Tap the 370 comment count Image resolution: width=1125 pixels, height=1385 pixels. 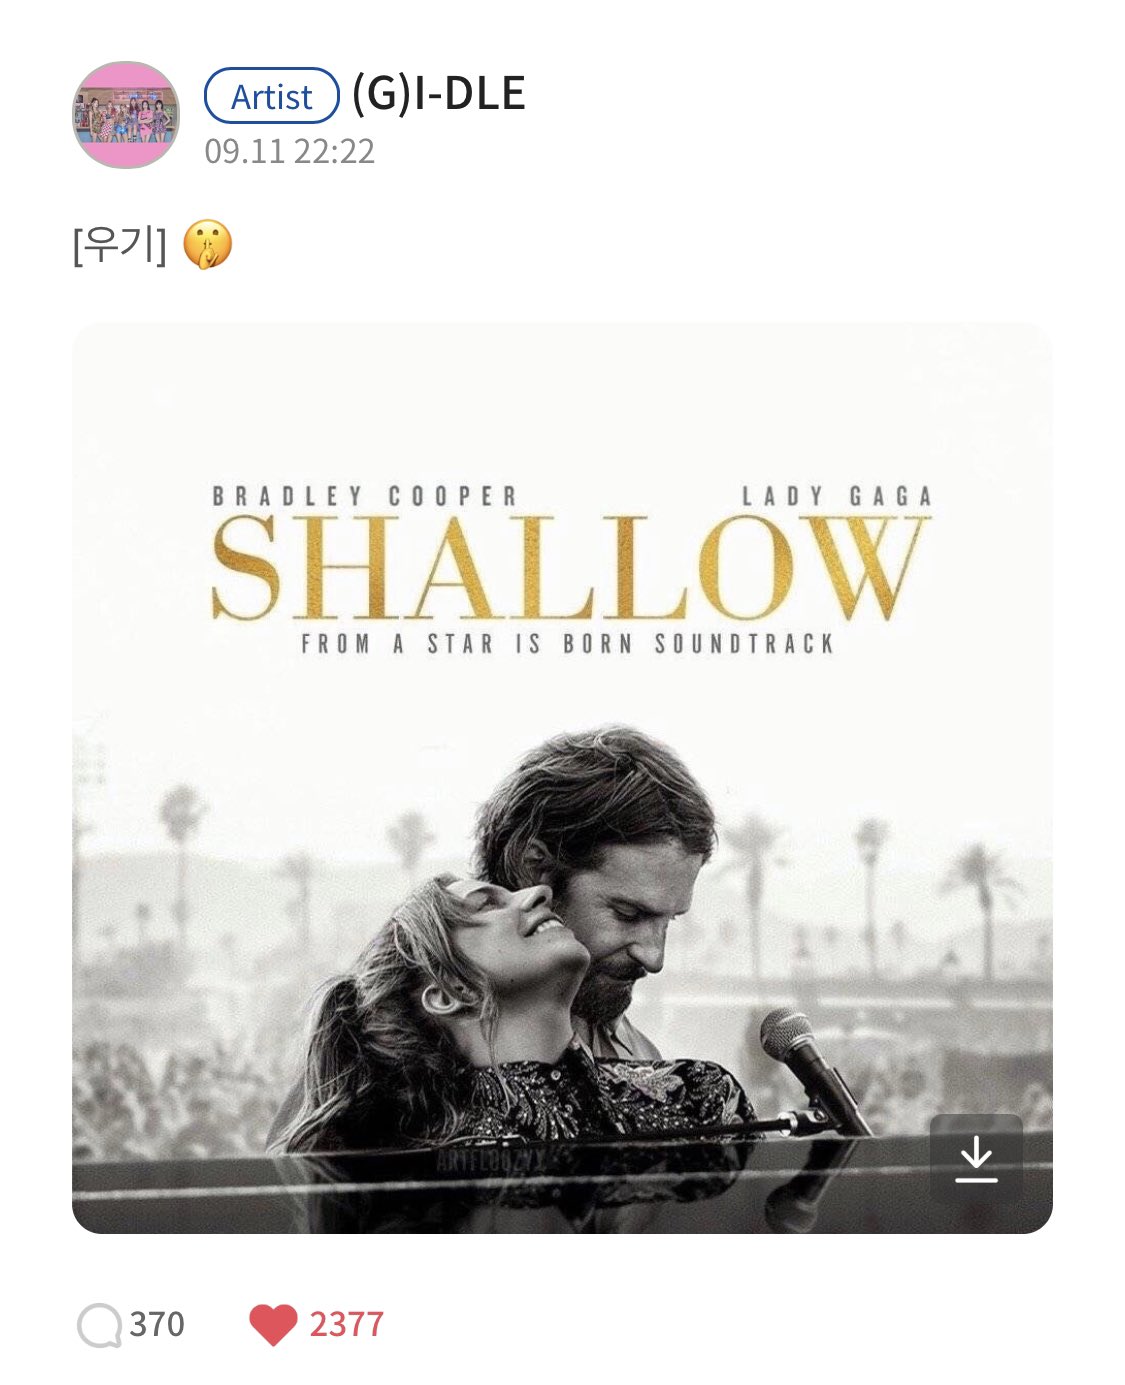[157, 1324]
